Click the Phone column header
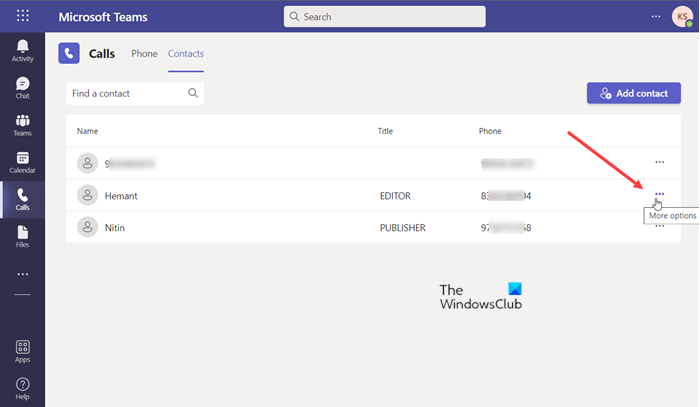The height and width of the screenshot is (407, 700). pos(490,131)
